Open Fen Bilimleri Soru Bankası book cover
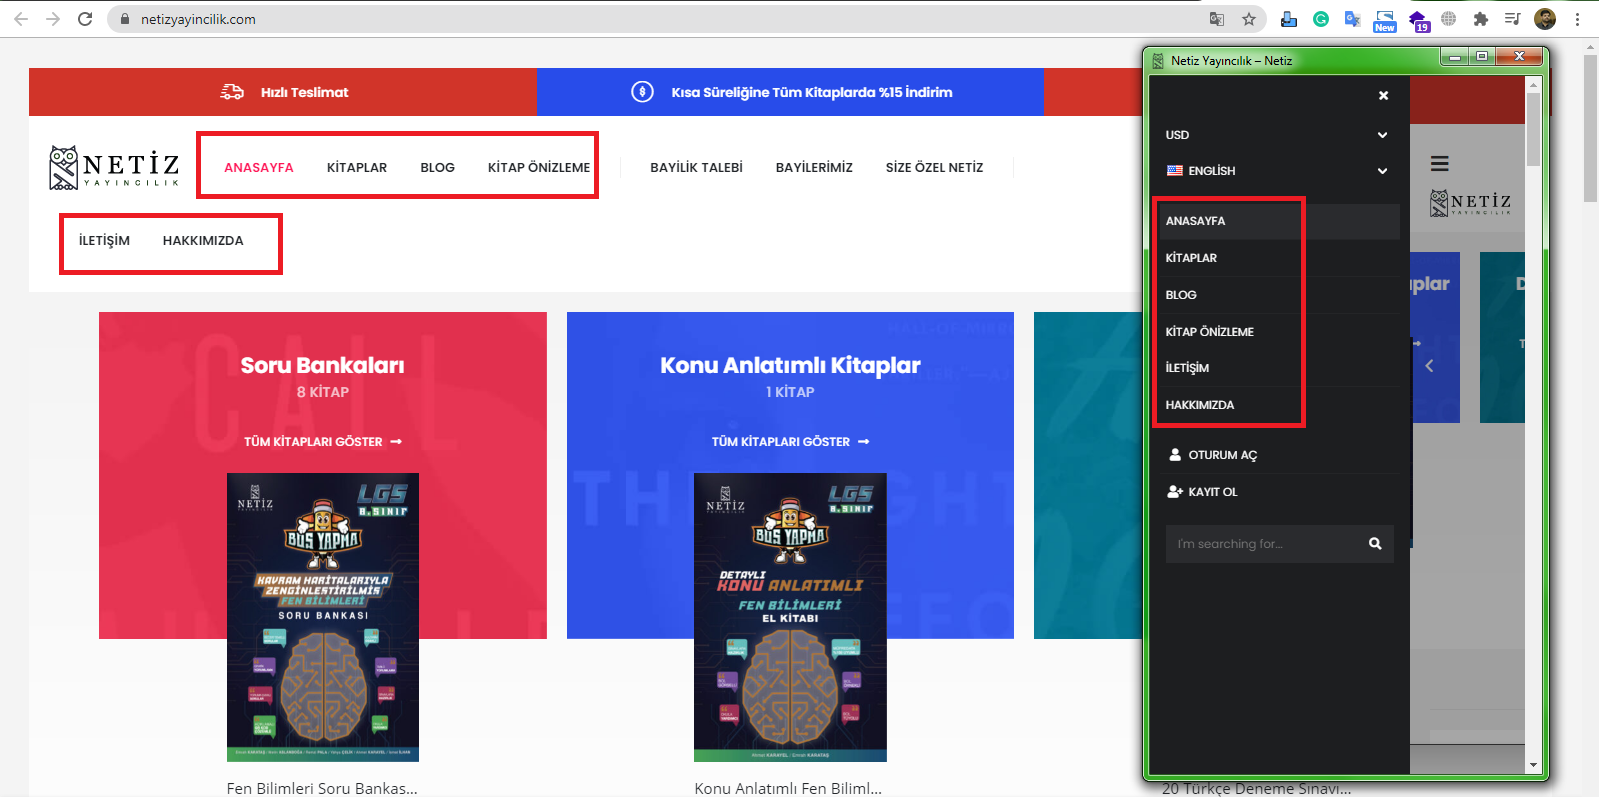This screenshot has height=797, width=1599. click(x=323, y=617)
